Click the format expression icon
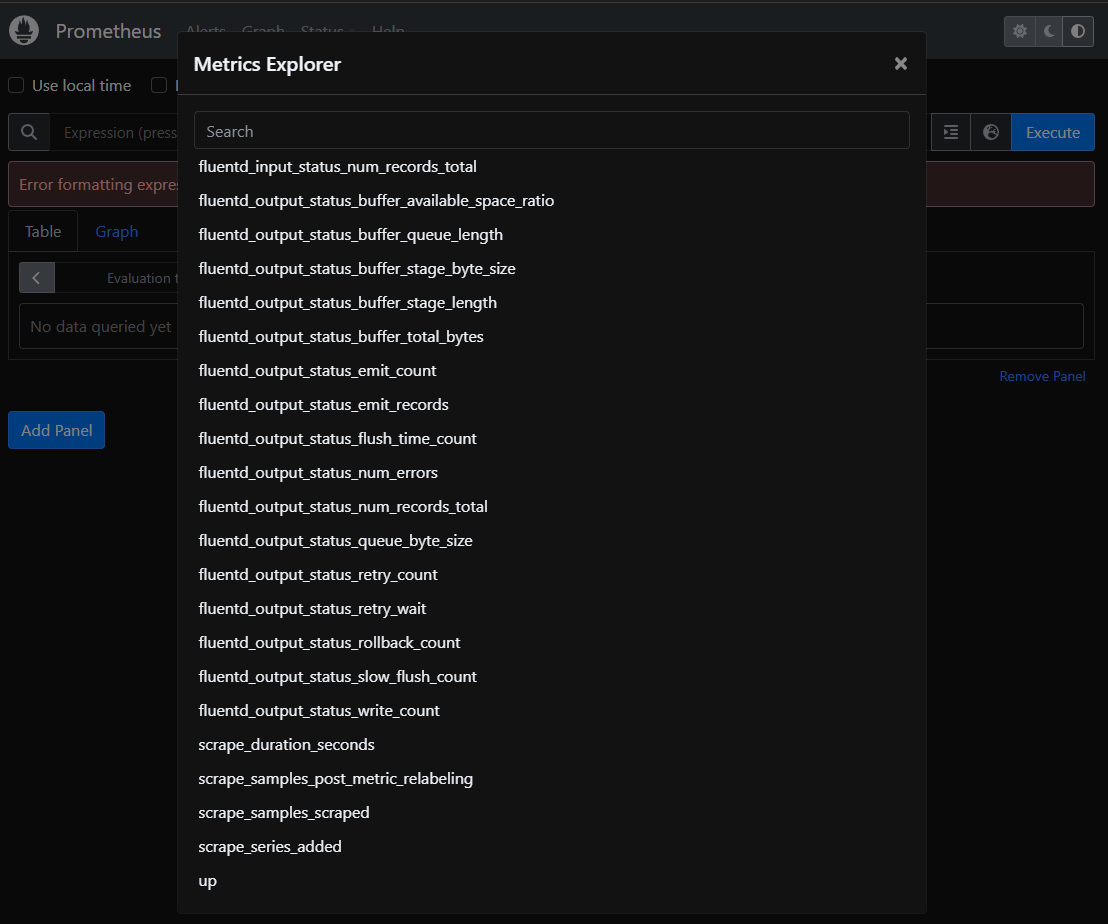This screenshot has width=1108, height=924. (x=950, y=132)
